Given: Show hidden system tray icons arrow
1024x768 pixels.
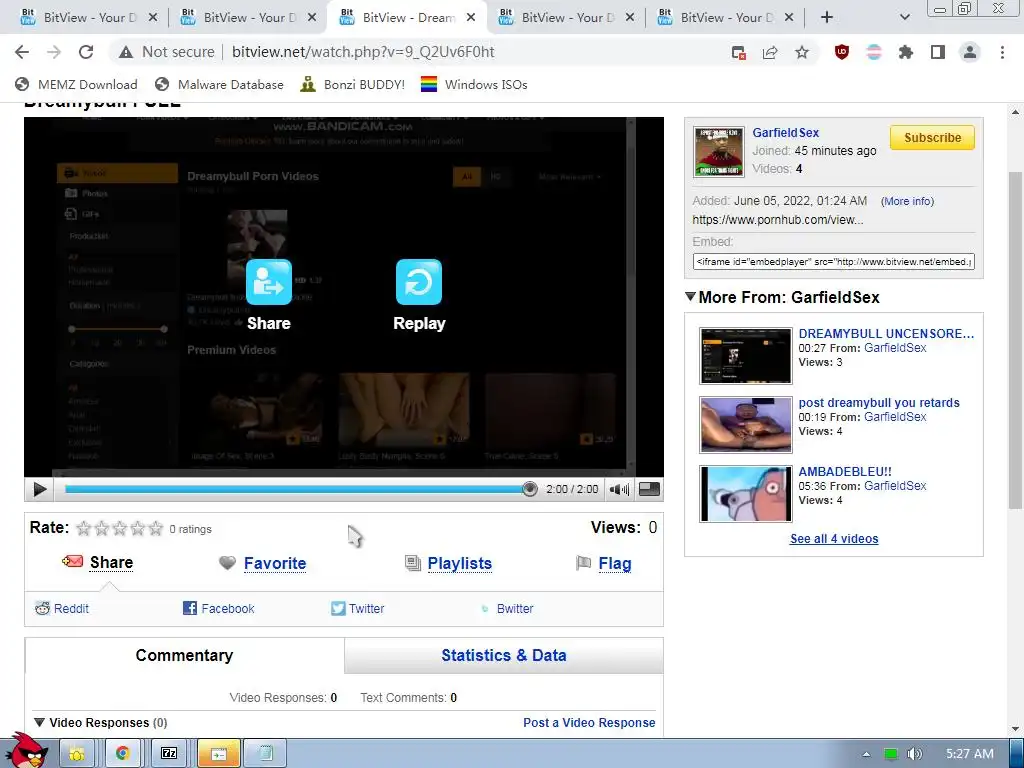Looking at the screenshot, I should [866, 754].
